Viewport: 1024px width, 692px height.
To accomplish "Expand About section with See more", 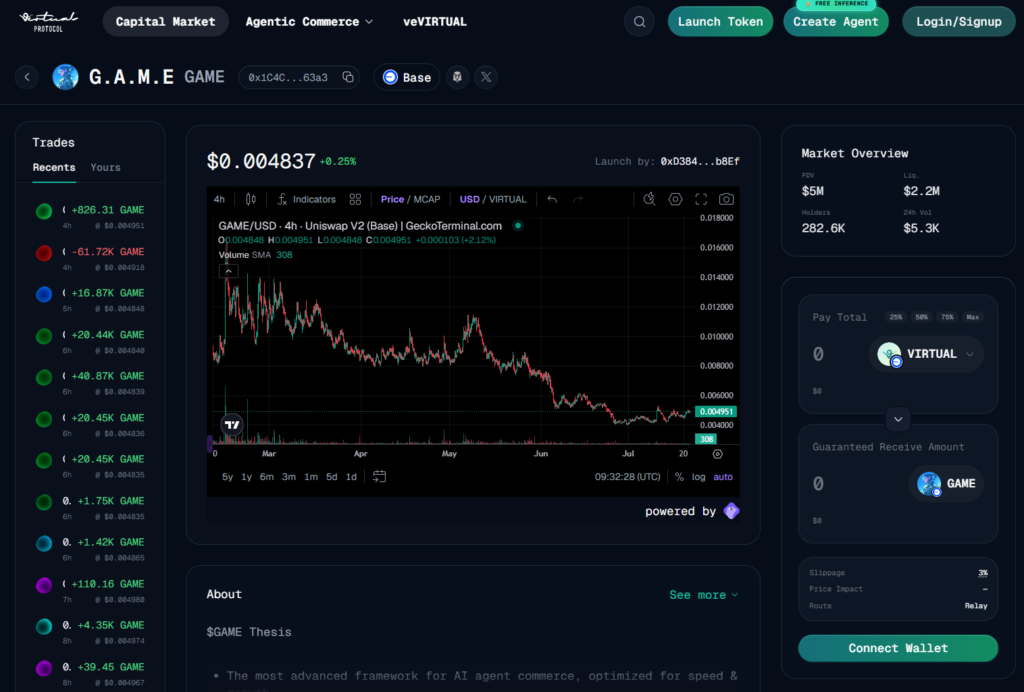I will [x=703, y=595].
